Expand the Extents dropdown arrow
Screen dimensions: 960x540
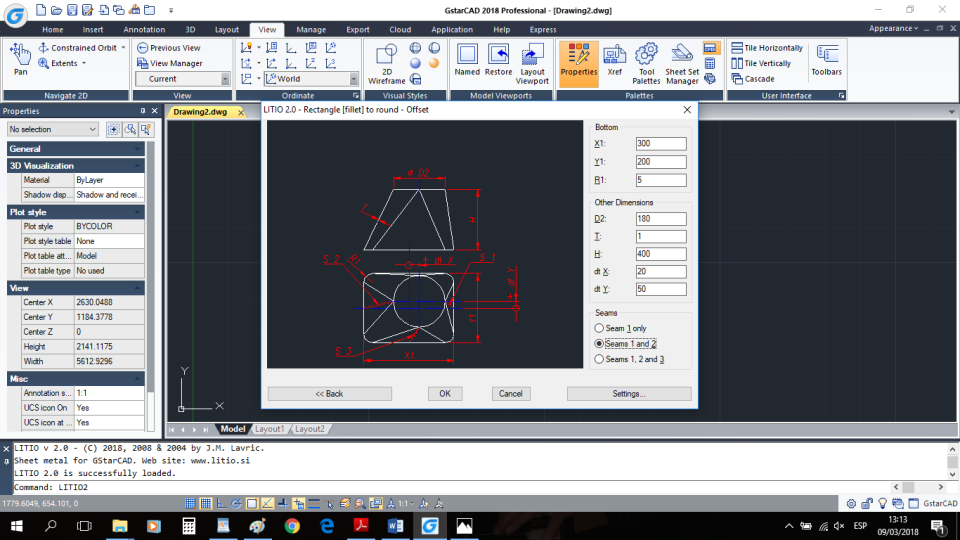[84, 63]
